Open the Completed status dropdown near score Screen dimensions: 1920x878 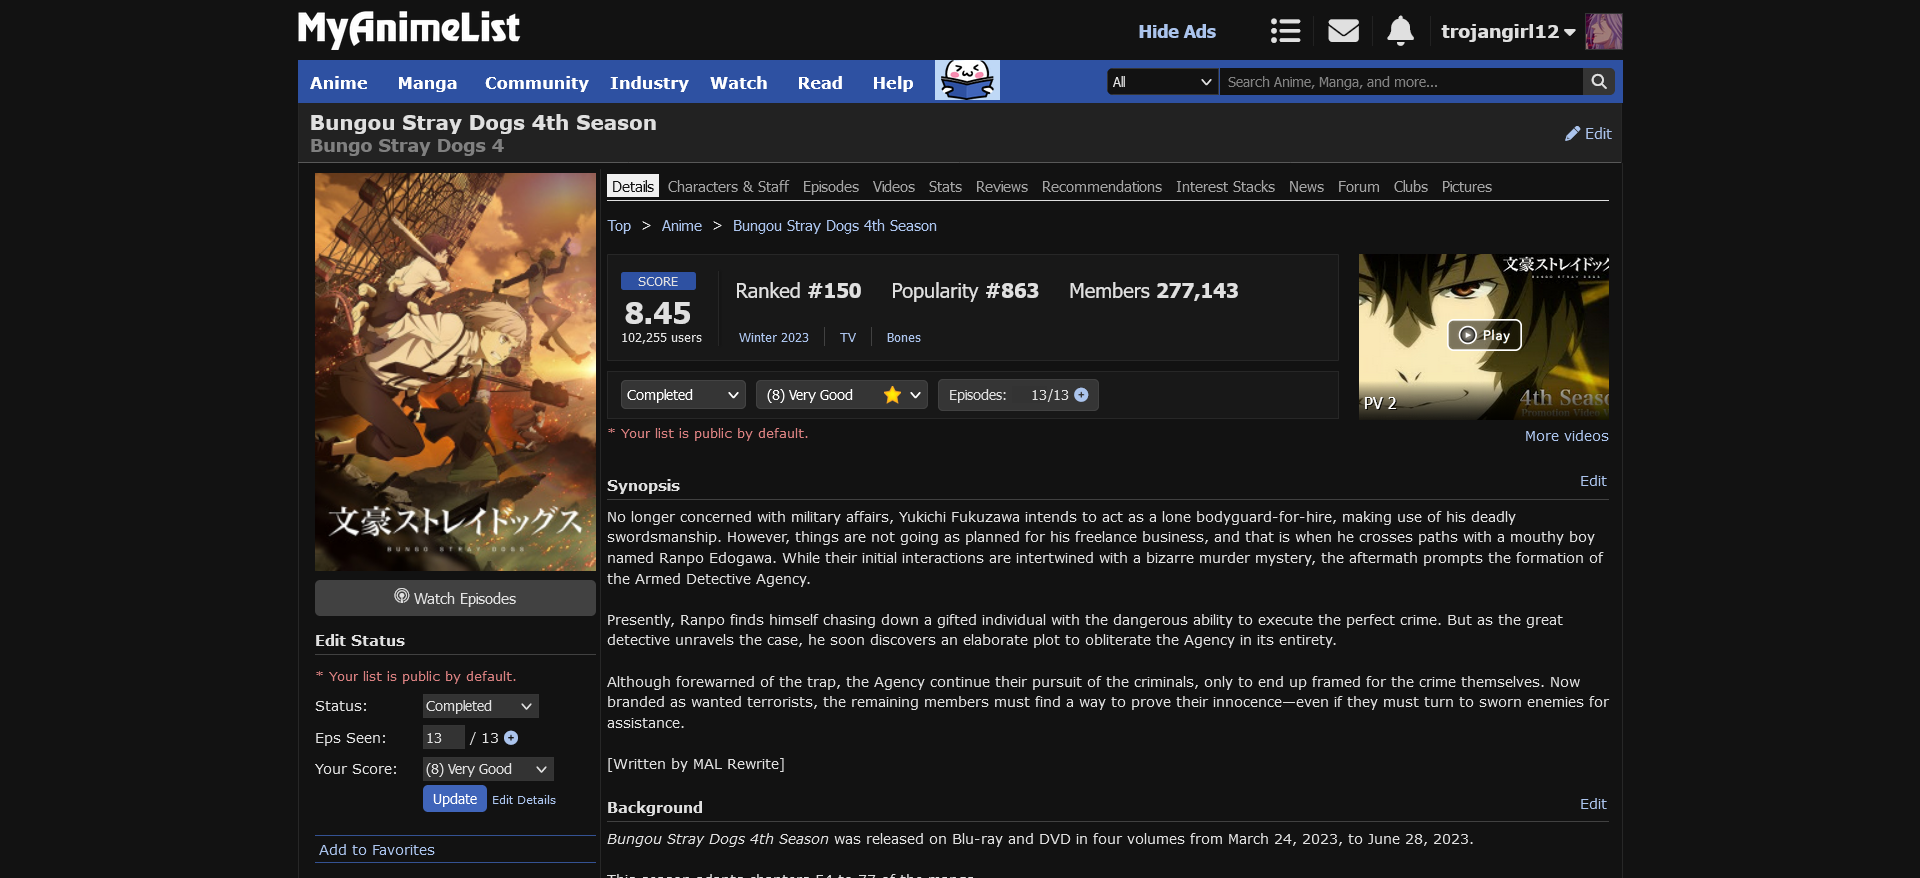coord(683,395)
